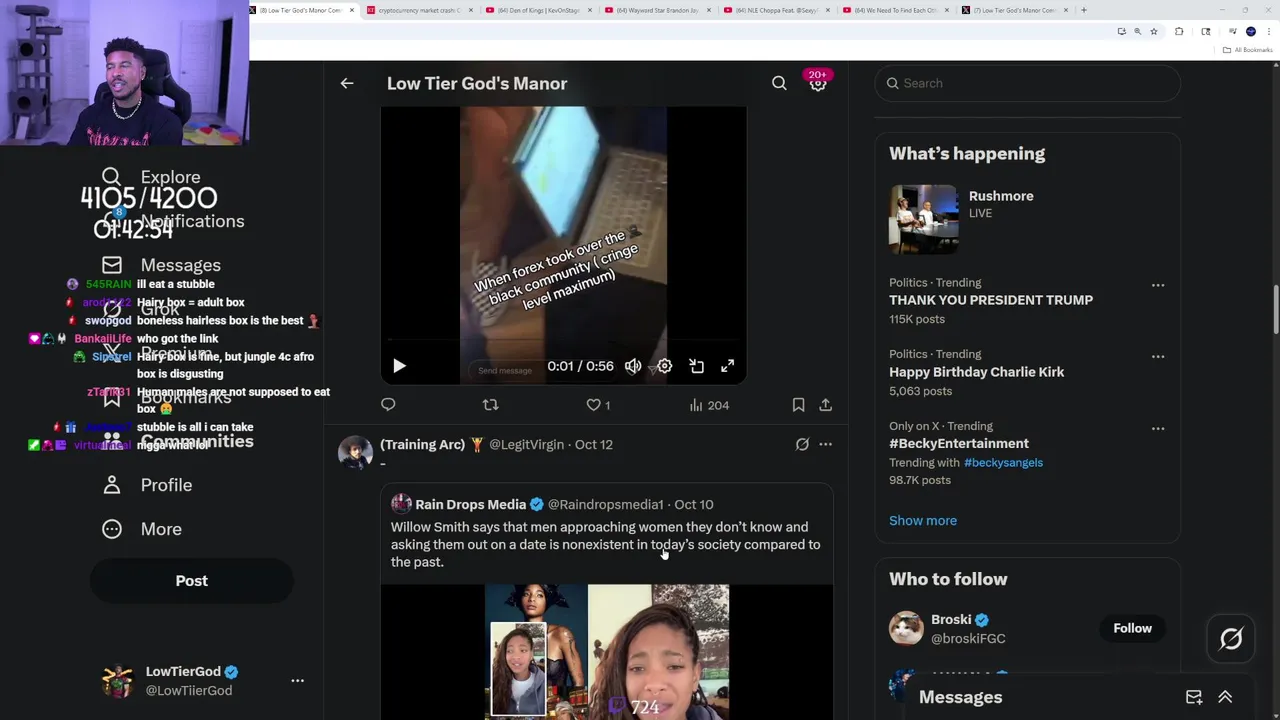The height and width of the screenshot is (720, 1280).
Task: Switch to cryptocurrency market crash tab
Action: [x=420, y=10]
